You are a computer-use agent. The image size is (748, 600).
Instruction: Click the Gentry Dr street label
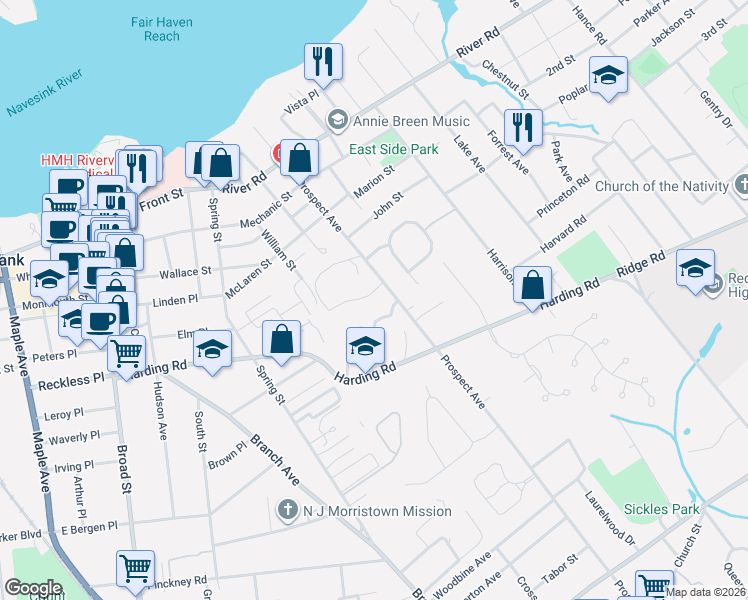coord(716,109)
